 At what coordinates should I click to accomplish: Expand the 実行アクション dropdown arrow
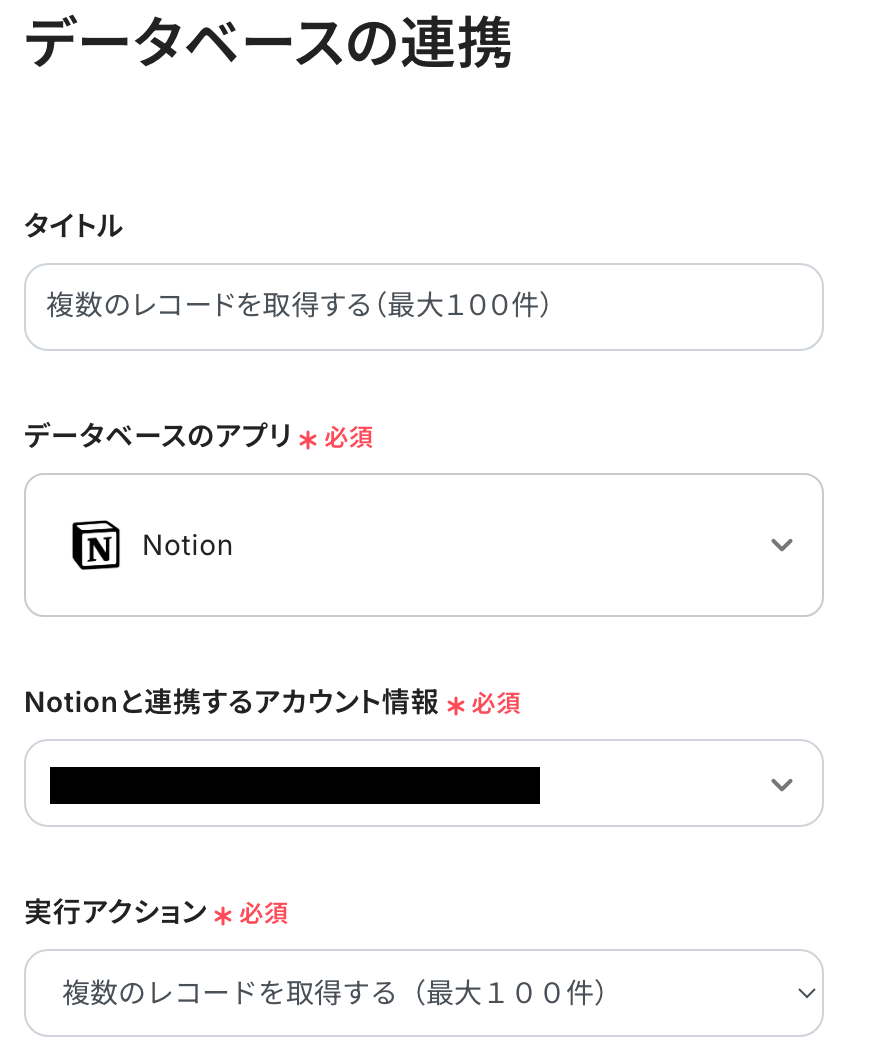click(806, 993)
